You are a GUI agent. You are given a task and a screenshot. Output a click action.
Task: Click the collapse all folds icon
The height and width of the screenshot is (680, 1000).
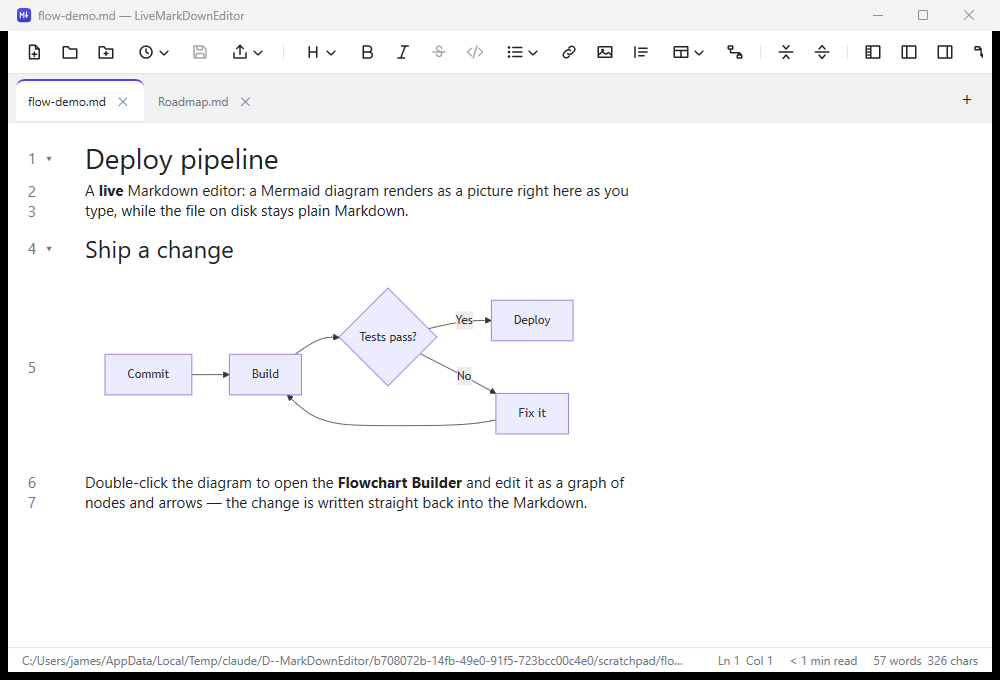coord(786,52)
